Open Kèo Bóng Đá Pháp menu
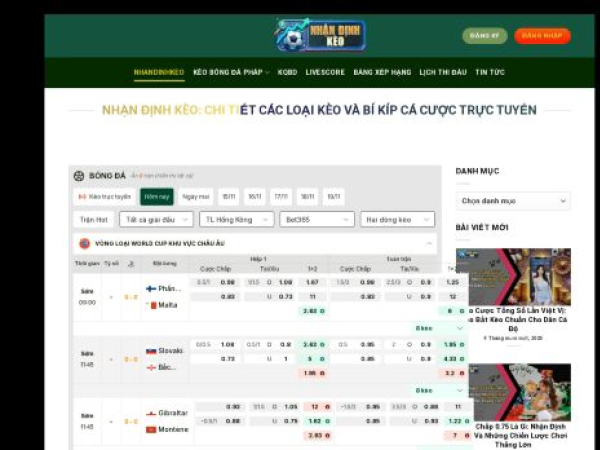The image size is (600, 450). (228, 72)
